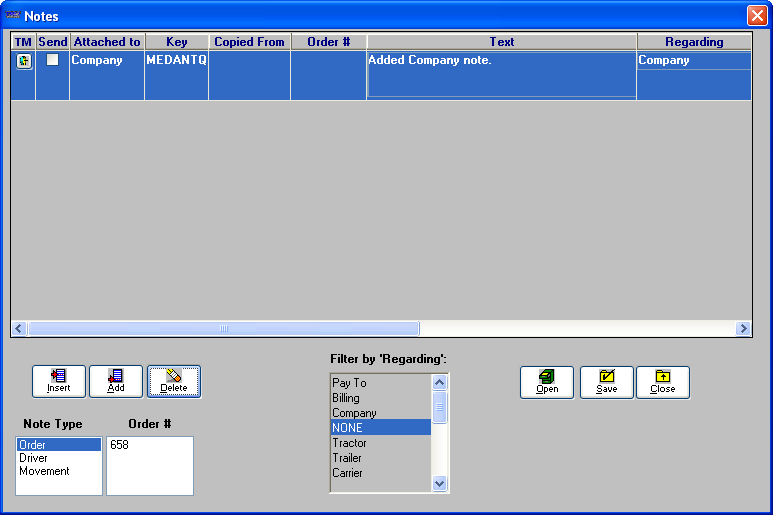Click the Add note button
The image size is (773, 515).
116,381
